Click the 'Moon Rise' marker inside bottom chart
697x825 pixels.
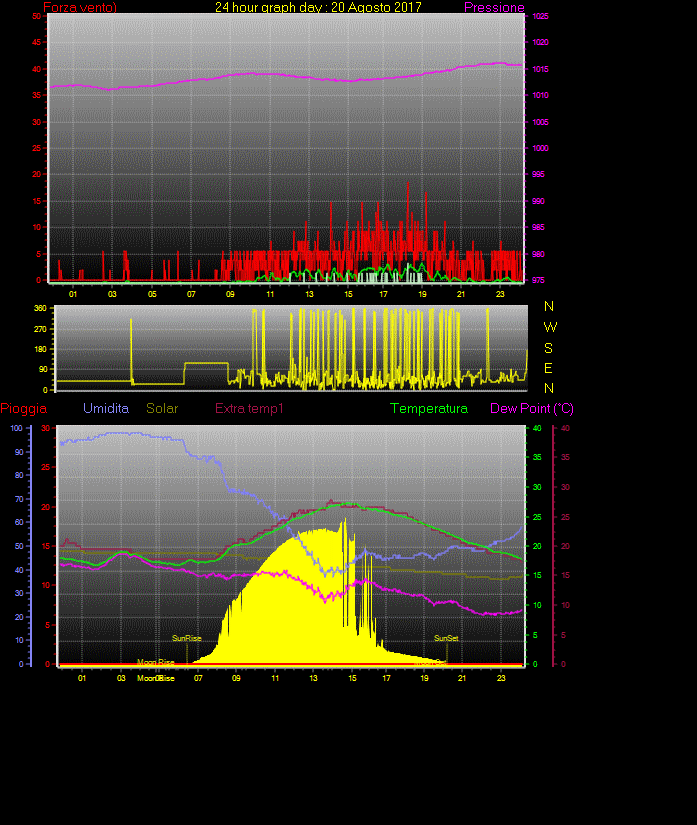[156, 662]
